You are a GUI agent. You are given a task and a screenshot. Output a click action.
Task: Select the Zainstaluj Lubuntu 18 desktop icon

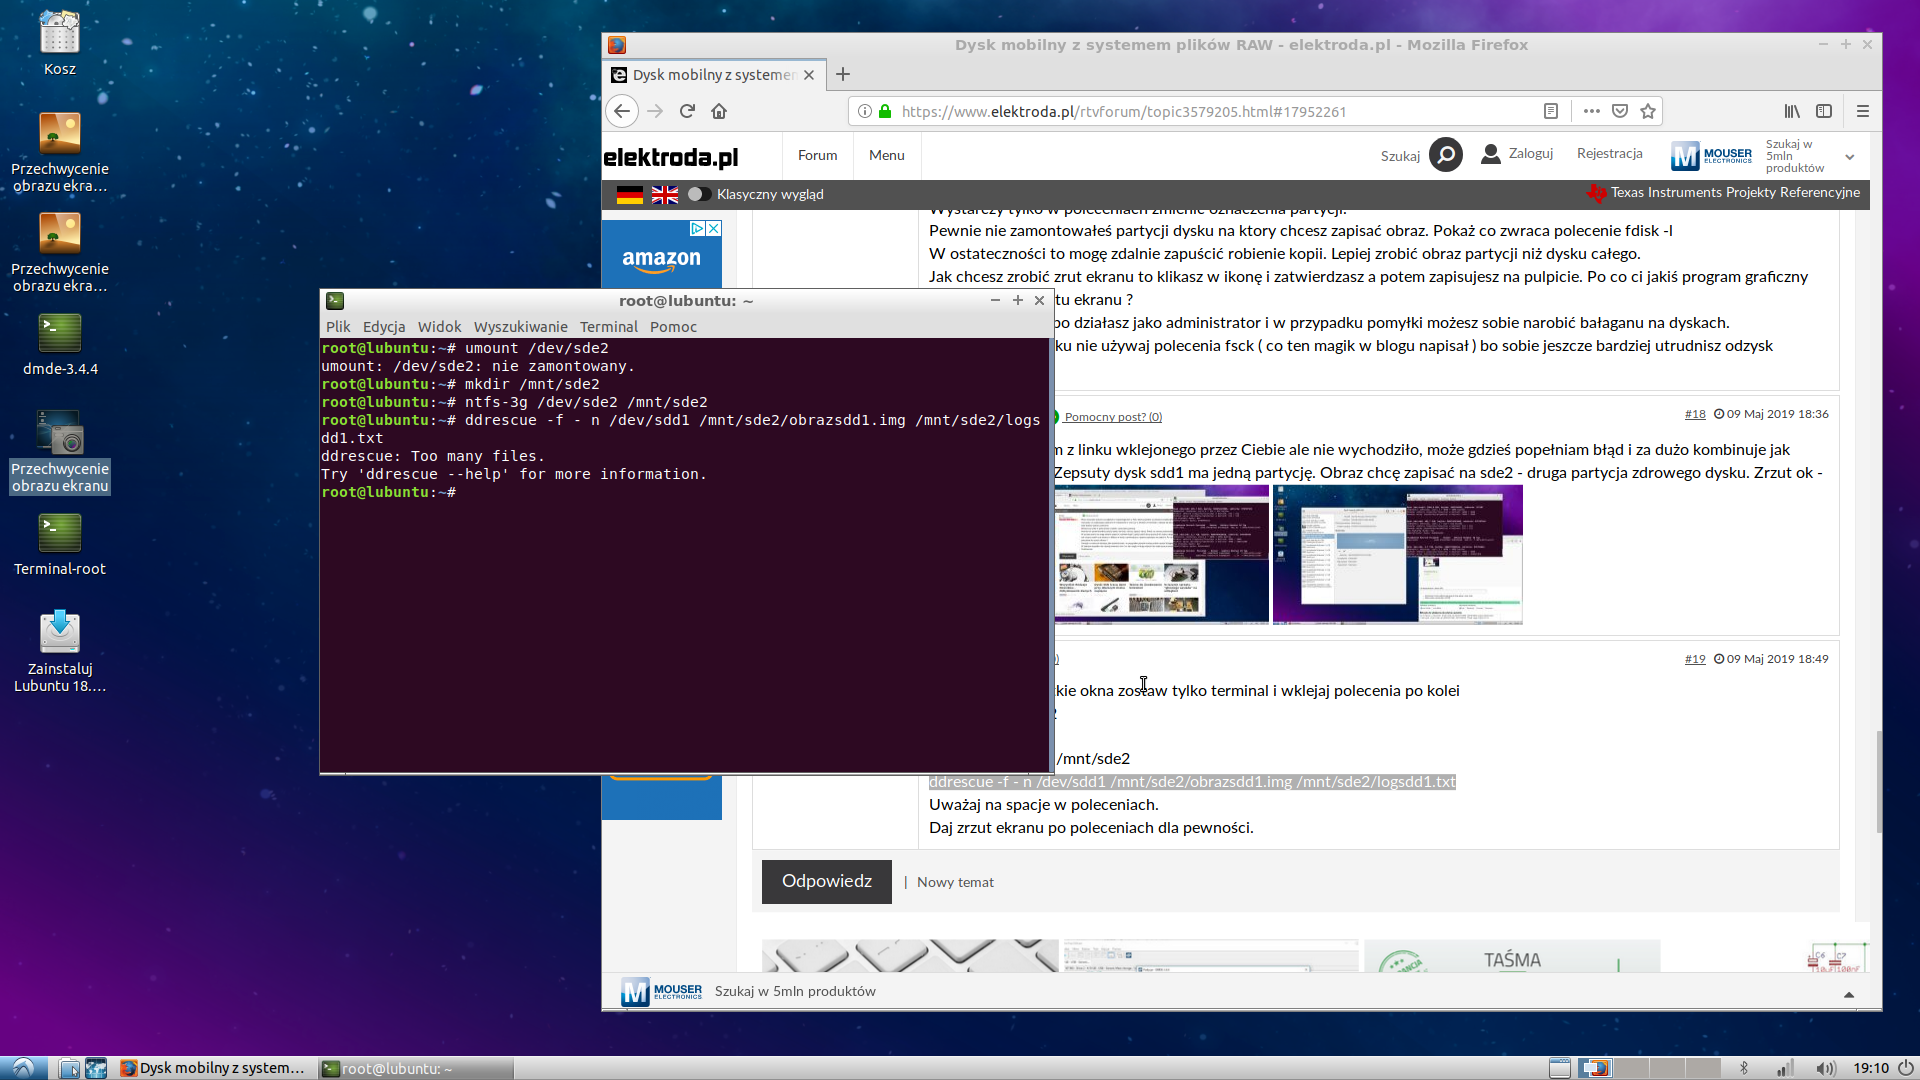tap(60, 652)
